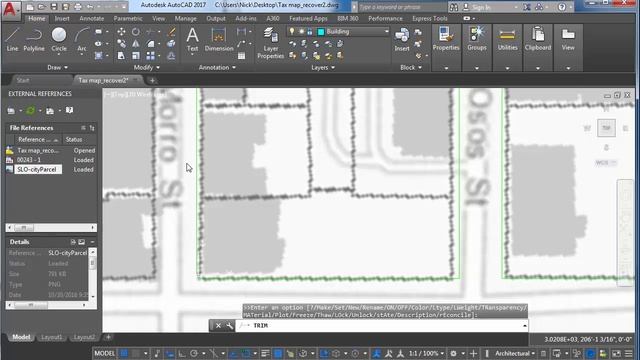Image resolution: width=640 pixels, height=360 pixels.
Task: Click the Plot printer icon in quick access toolbar
Action: click(x=78, y=7)
